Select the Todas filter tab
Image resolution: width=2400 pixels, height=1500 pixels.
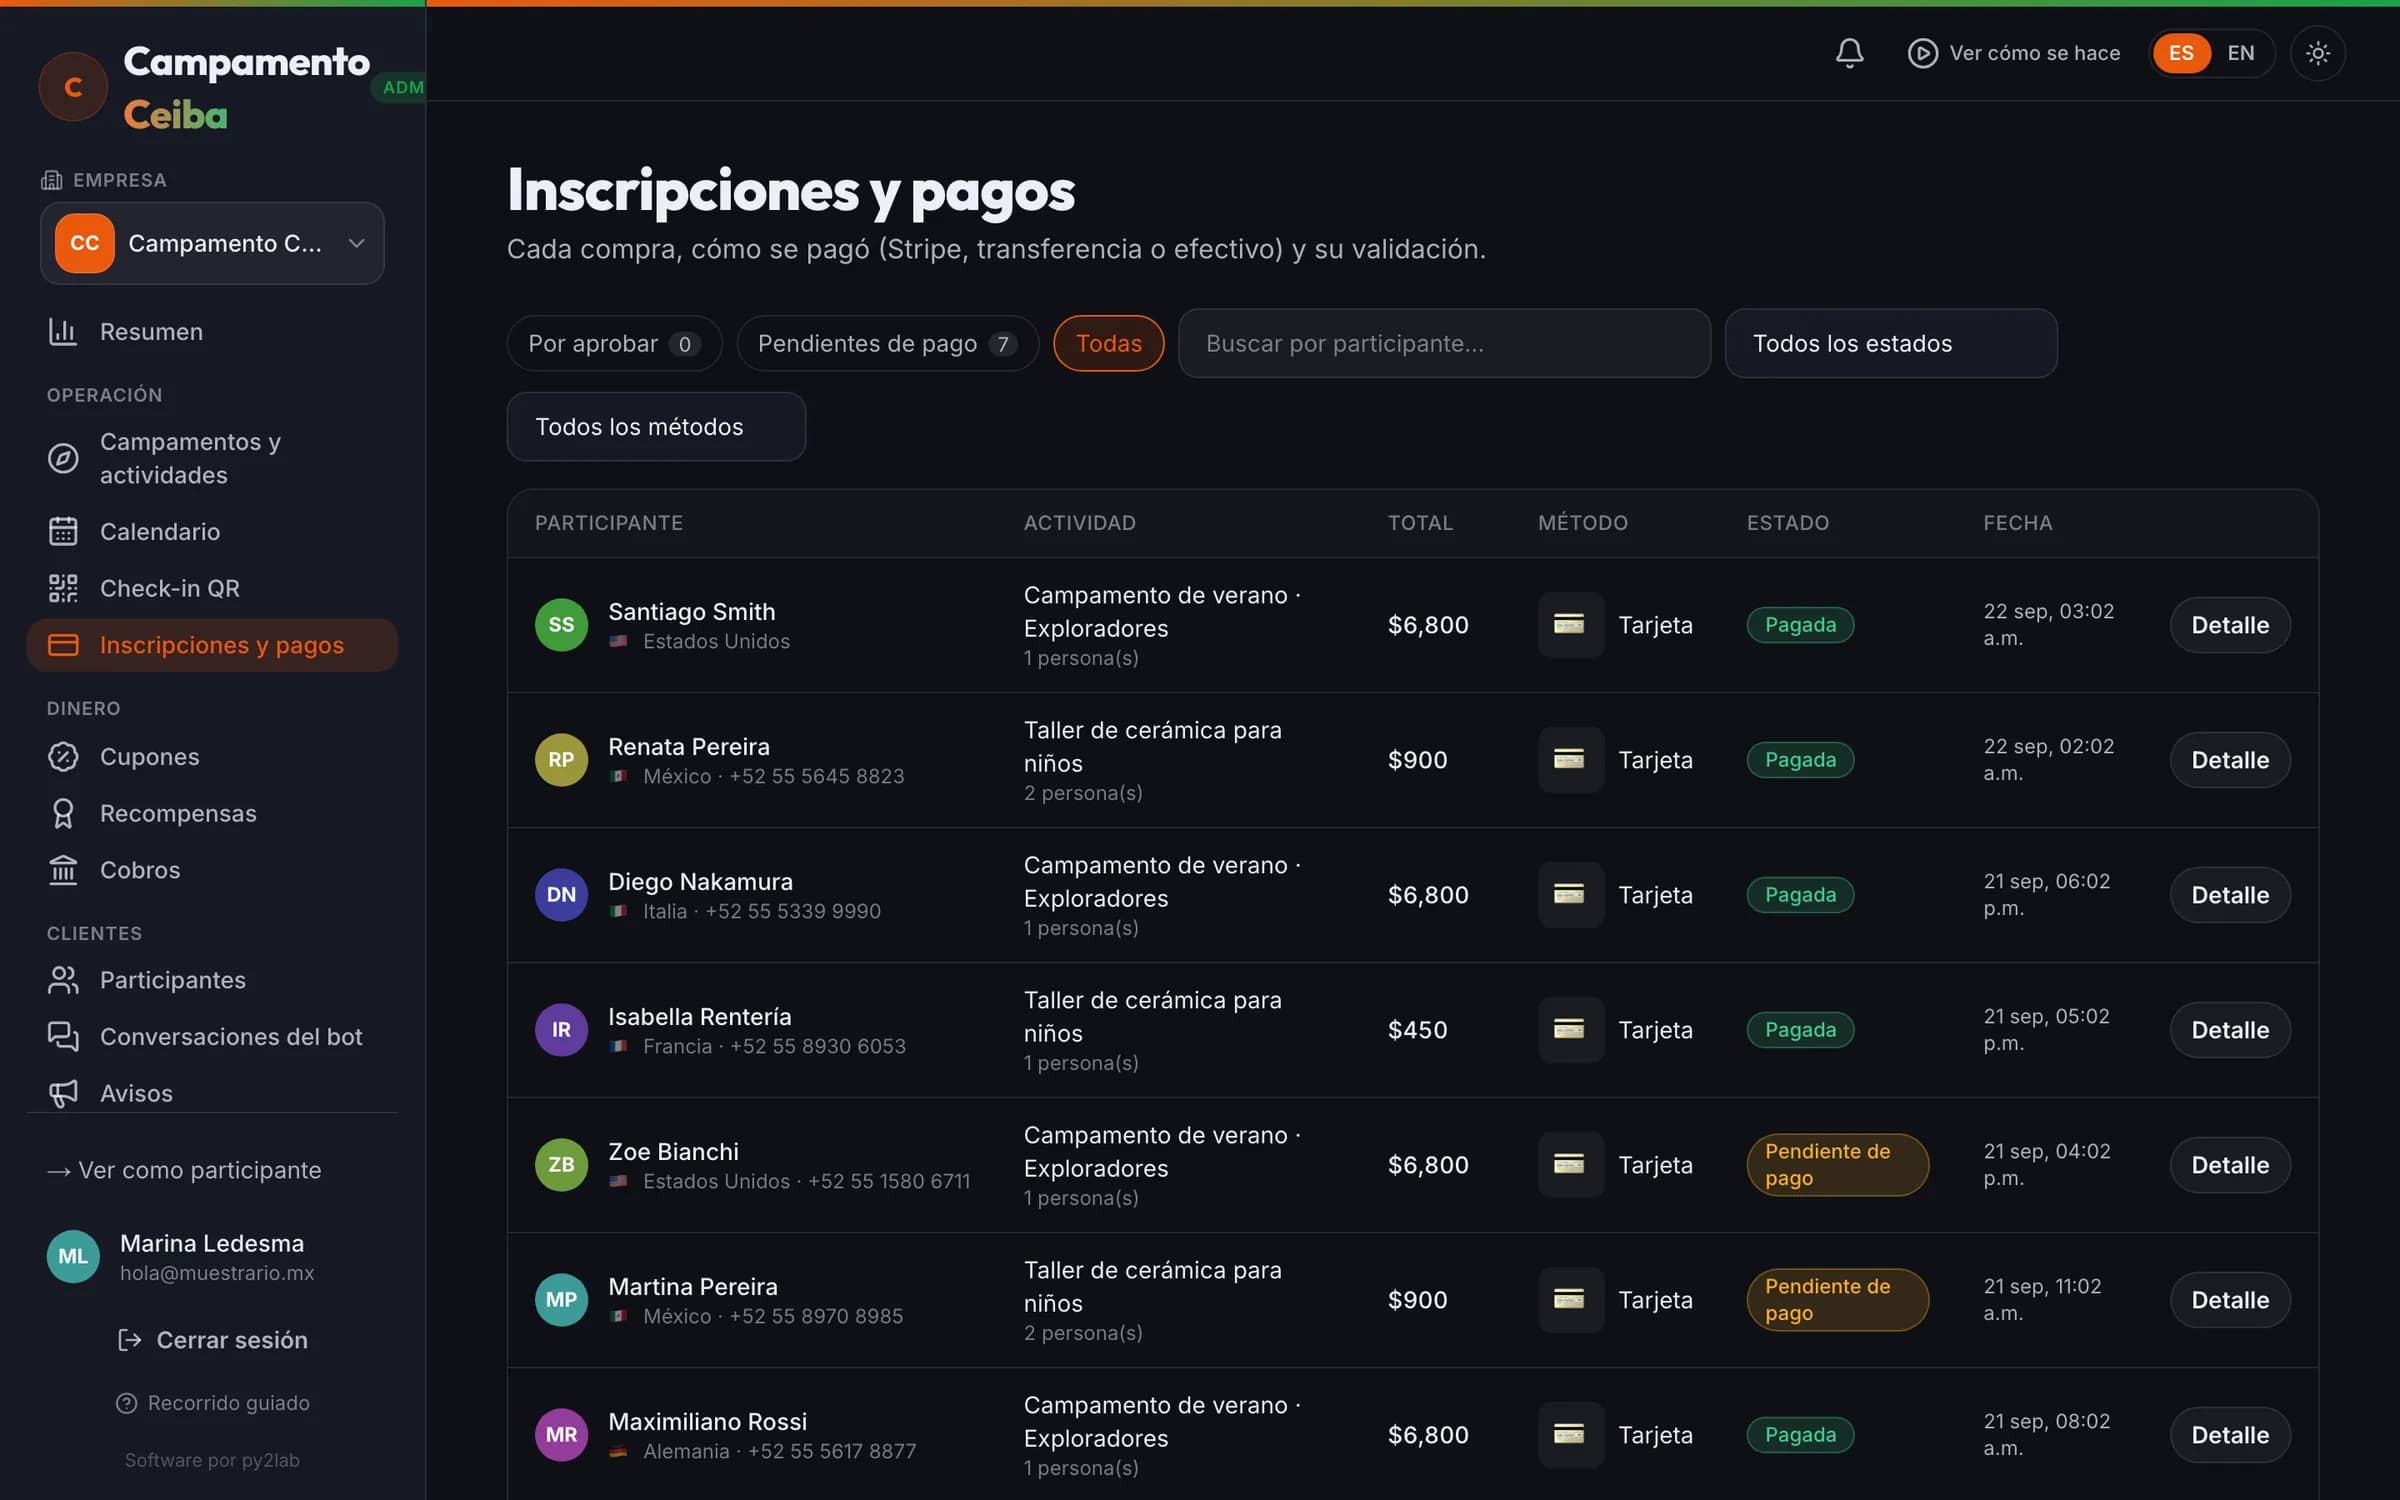click(1108, 343)
